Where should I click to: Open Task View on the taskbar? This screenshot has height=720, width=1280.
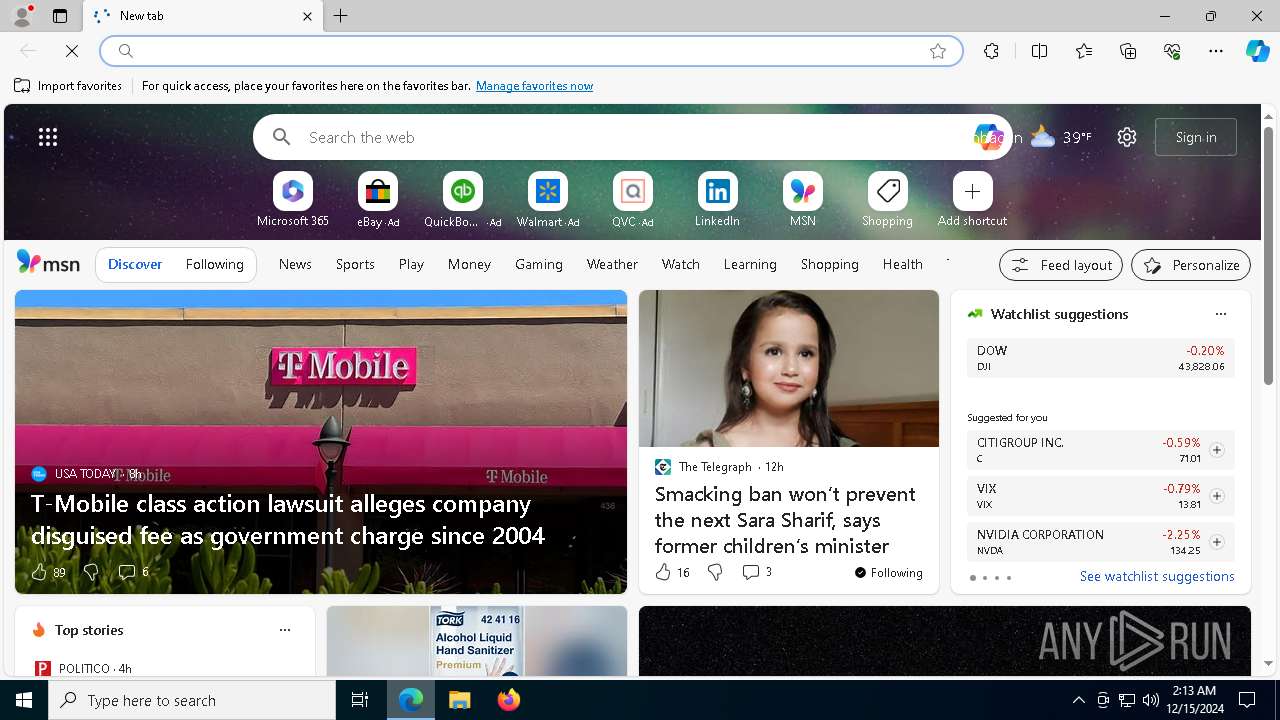(360, 700)
